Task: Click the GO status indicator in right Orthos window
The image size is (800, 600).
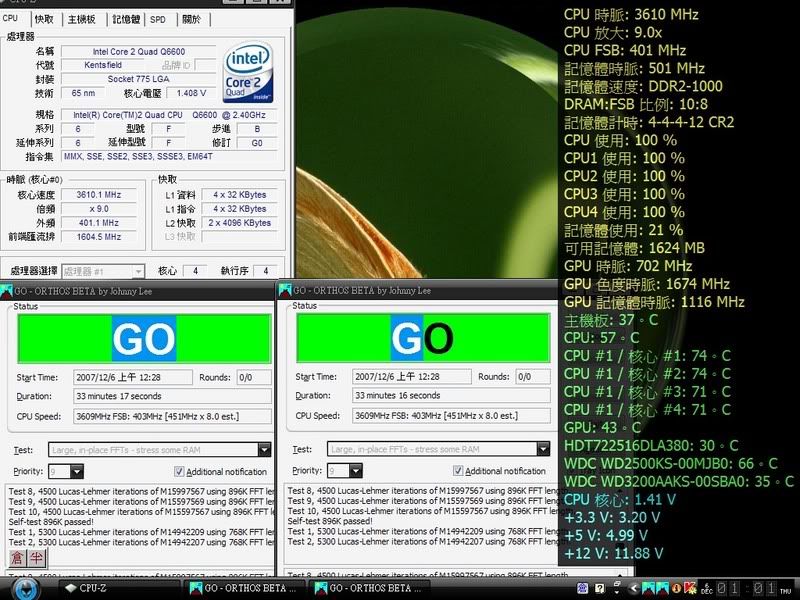Action: click(x=423, y=338)
